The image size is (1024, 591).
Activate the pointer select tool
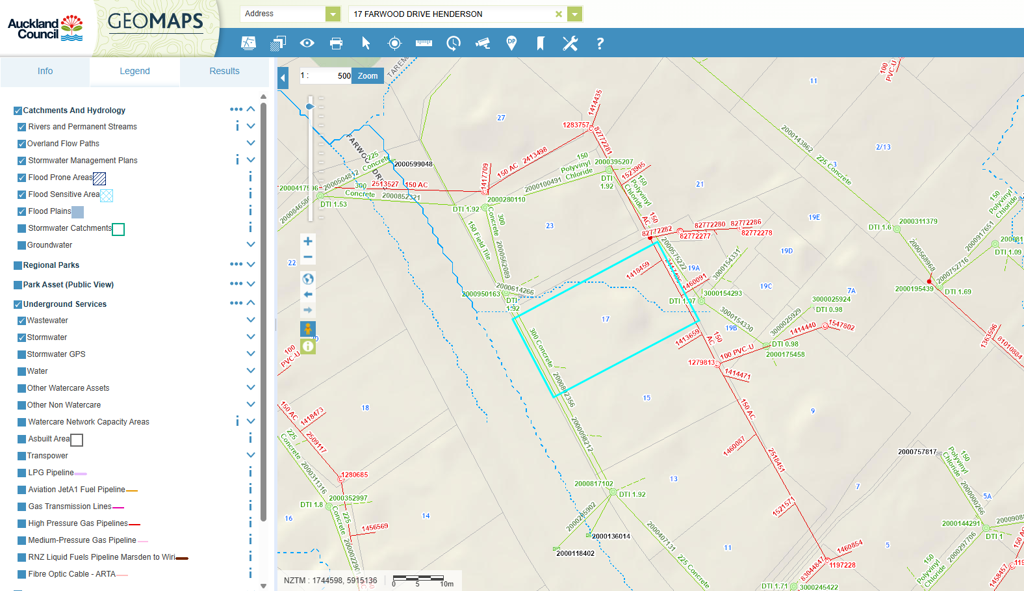point(366,43)
